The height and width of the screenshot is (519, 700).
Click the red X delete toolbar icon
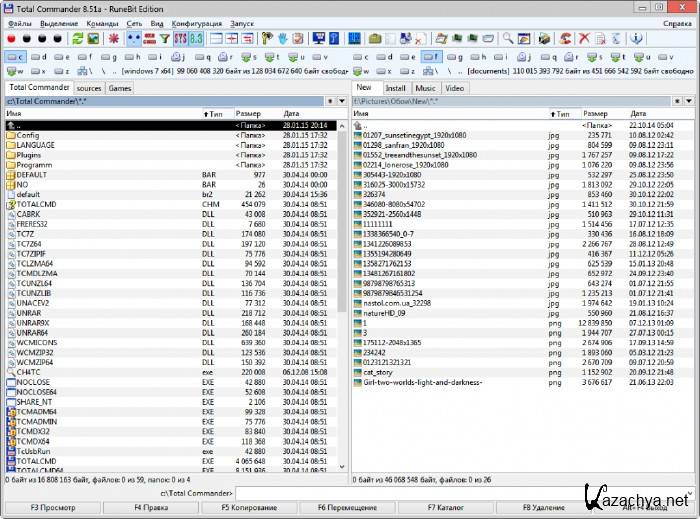582,38
